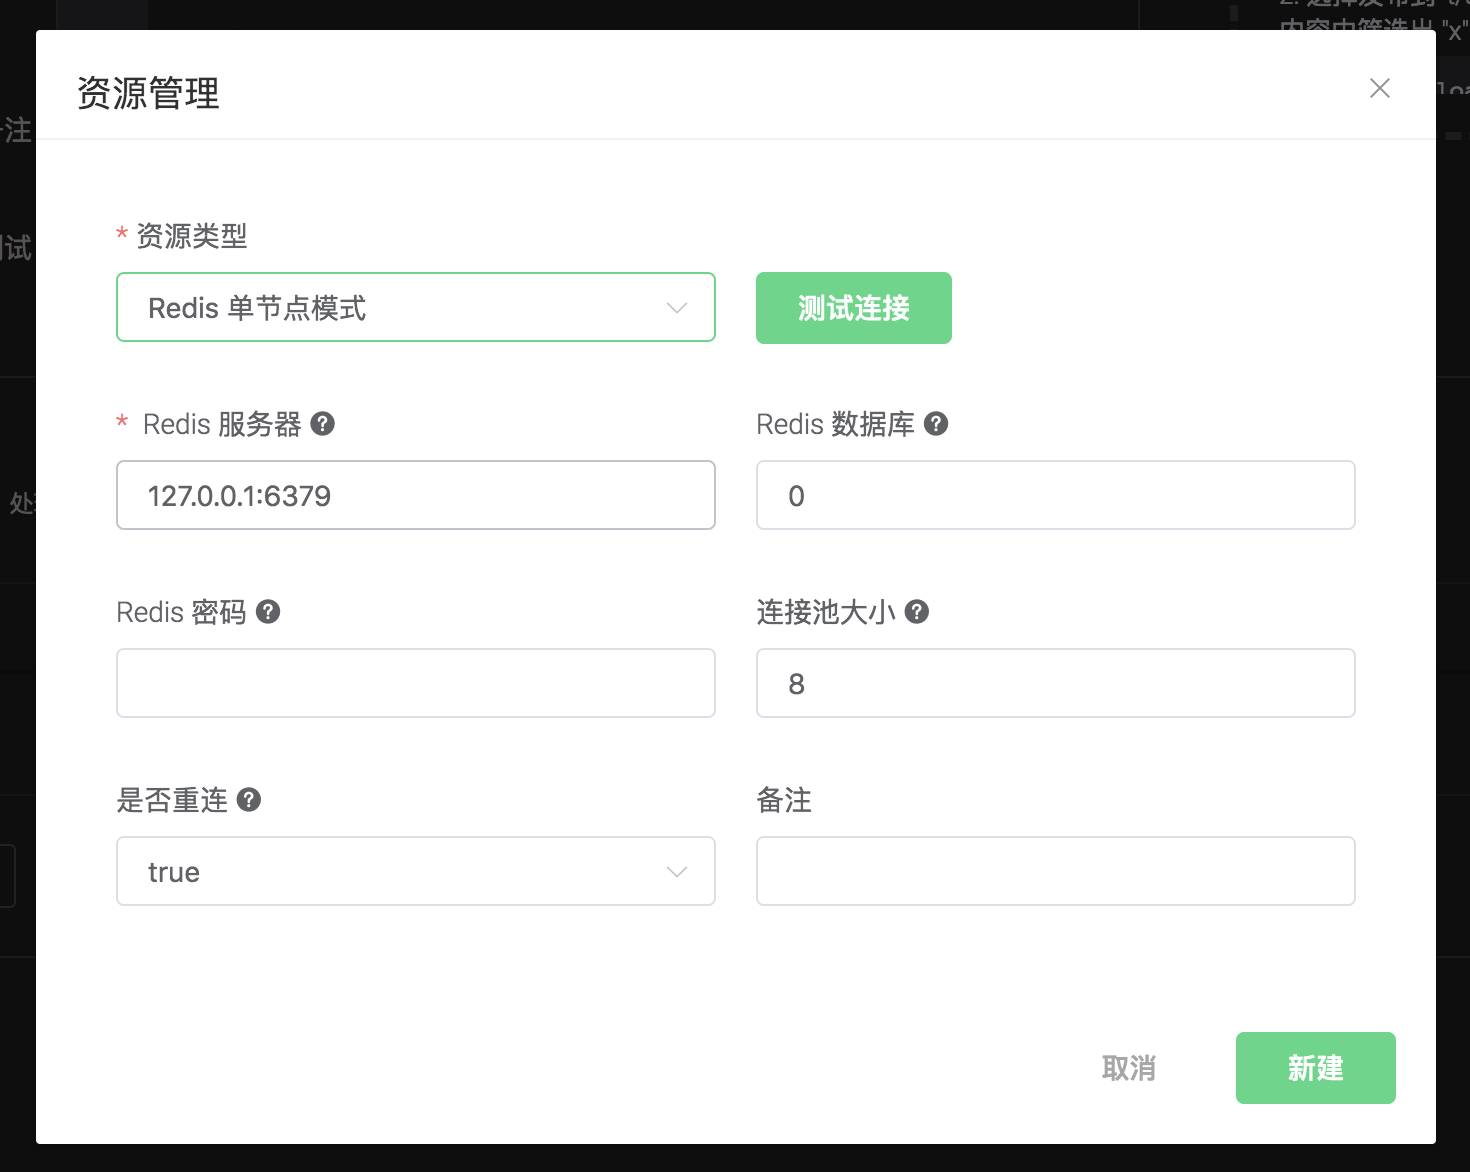Click chevron arrow in 是否重连 selector
The width and height of the screenshot is (1470, 1172).
point(677,872)
